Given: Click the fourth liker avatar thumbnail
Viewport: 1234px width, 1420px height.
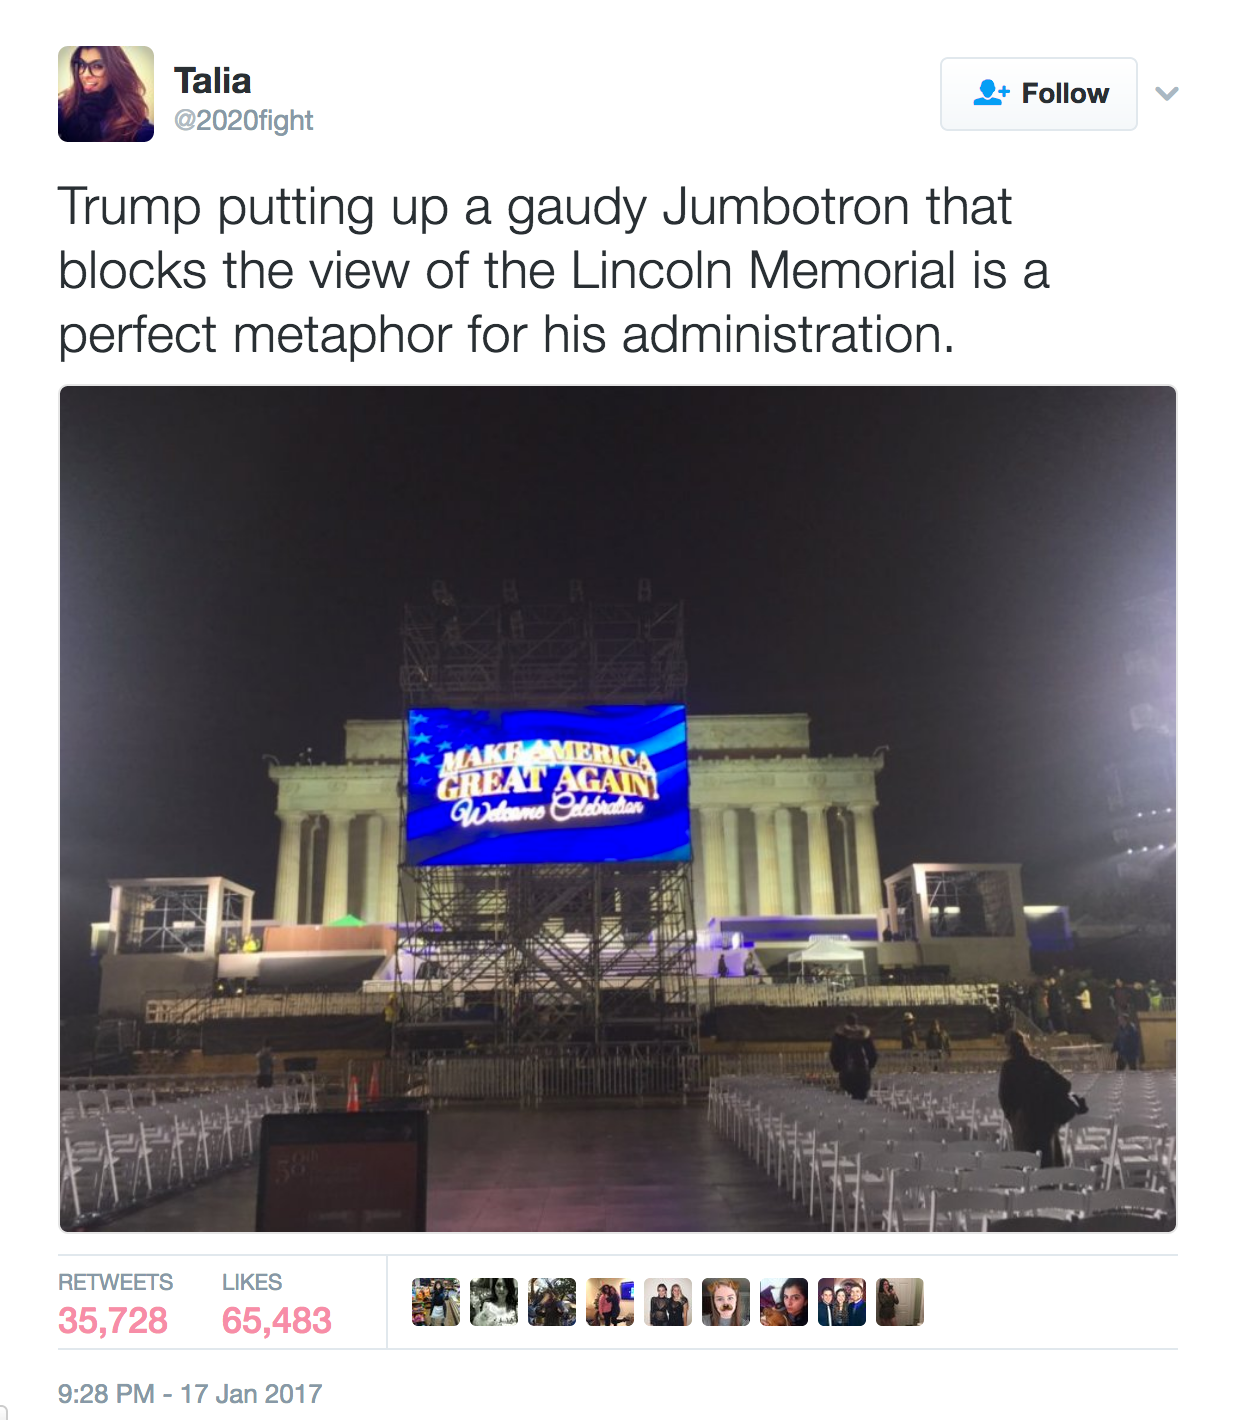Looking at the screenshot, I should click(610, 1302).
